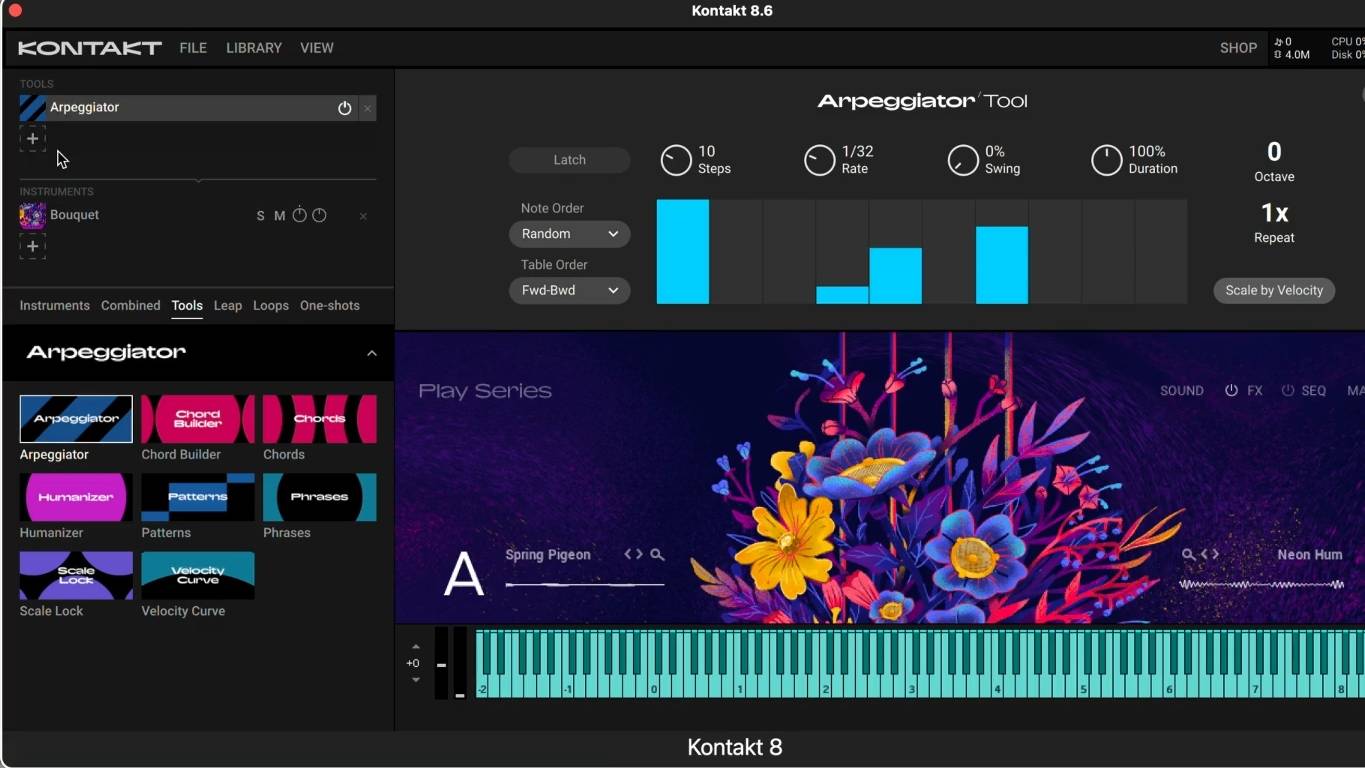This screenshot has height=768, width=1365.
Task: Click the divider arrow between Tools and Instruments
Action: point(199,180)
